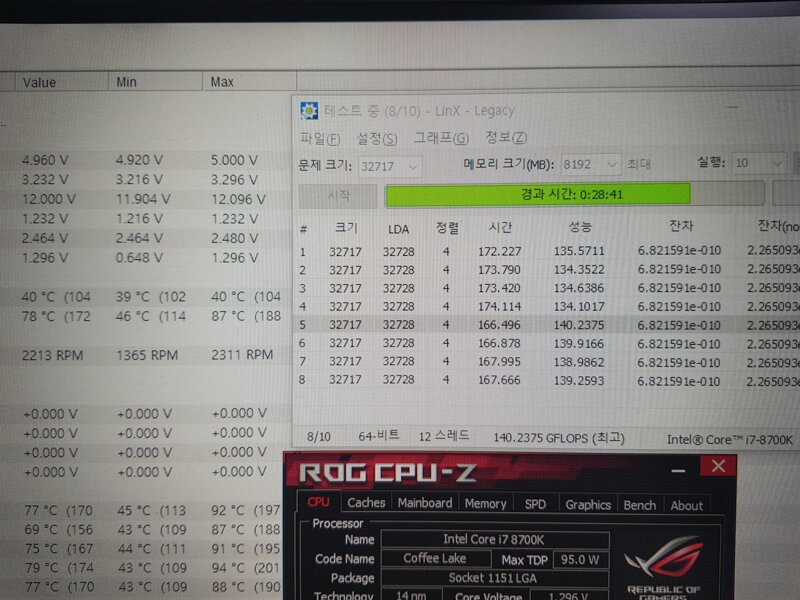Click the Code Name field Coffee Lake
800x600 pixels.
pyautogui.click(x=435, y=558)
